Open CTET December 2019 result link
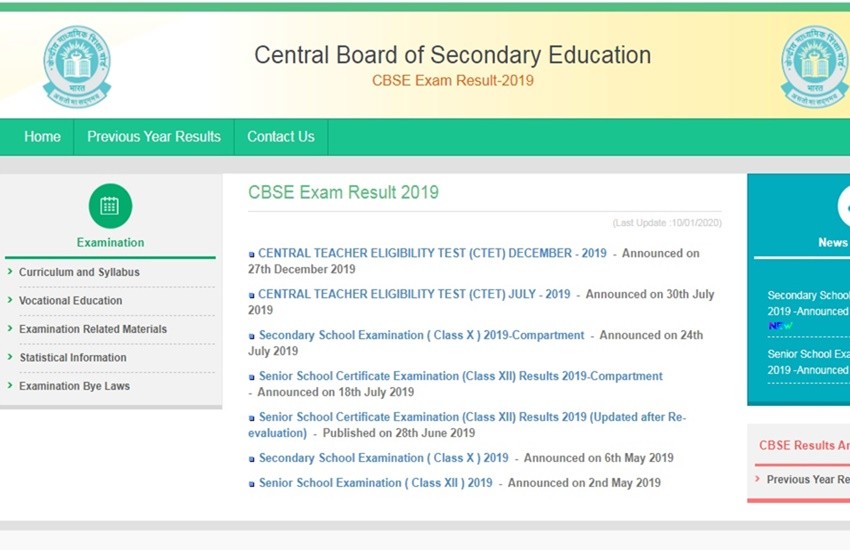850x550 pixels. tap(432, 254)
